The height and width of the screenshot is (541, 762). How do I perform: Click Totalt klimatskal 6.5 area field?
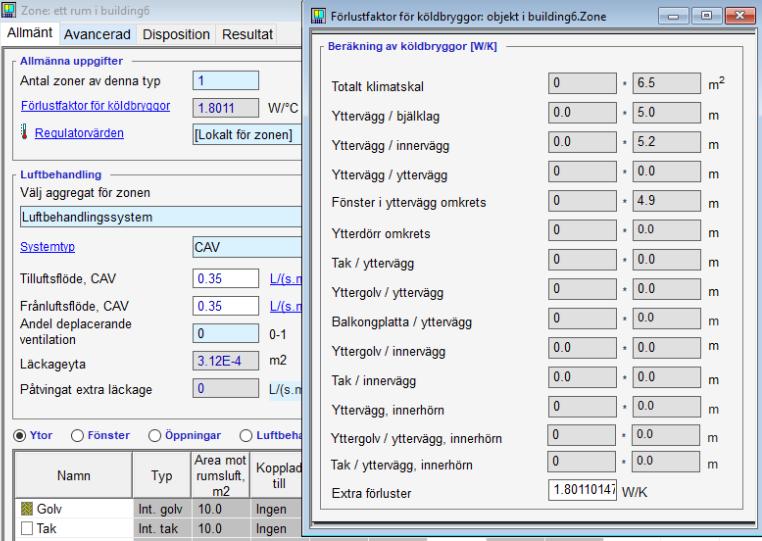click(x=666, y=83)
